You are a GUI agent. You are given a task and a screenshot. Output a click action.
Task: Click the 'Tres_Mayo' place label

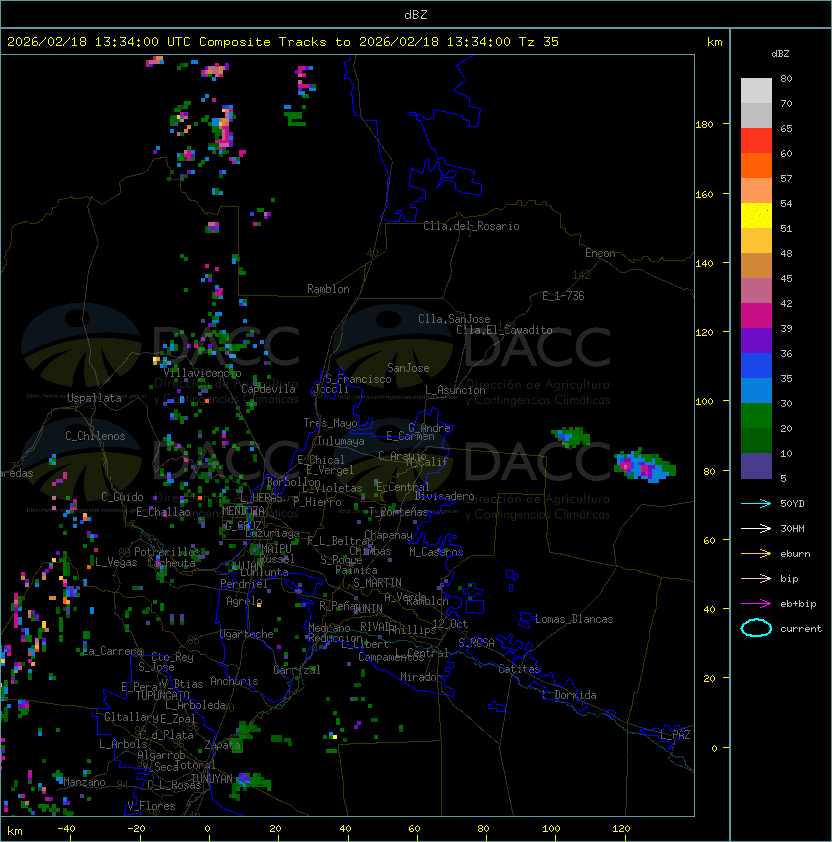pos(330,423)
